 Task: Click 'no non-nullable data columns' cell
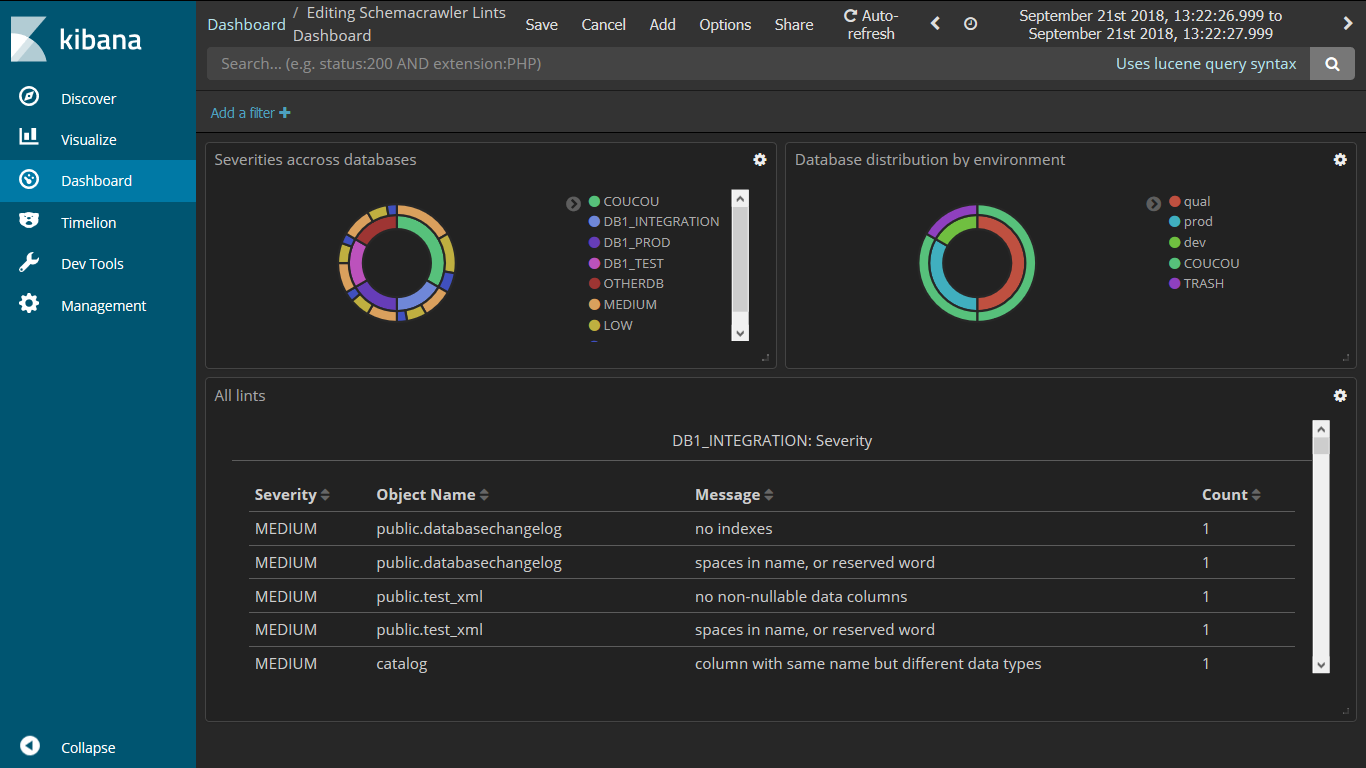801,596
